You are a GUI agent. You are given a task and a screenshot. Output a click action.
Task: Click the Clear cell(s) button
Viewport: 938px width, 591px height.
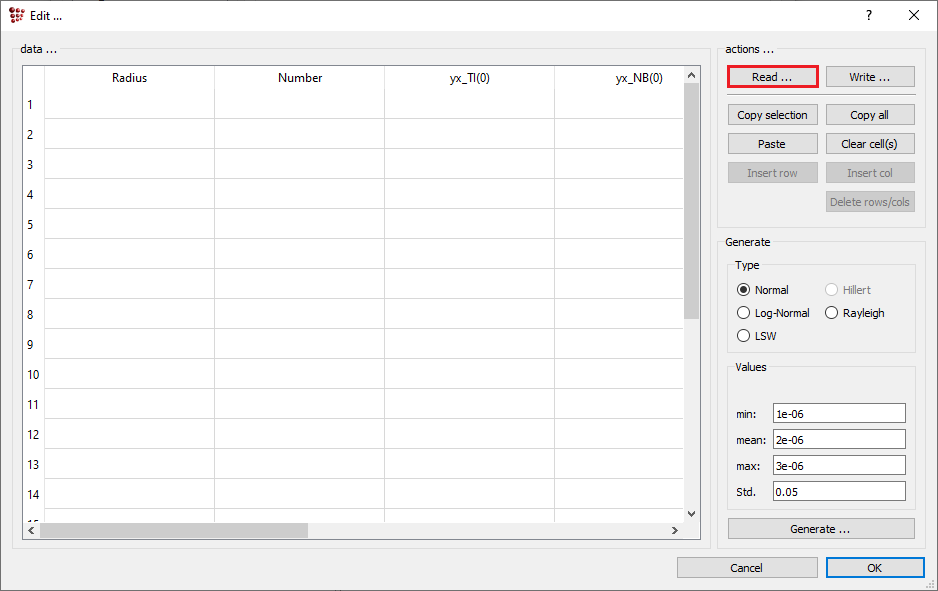pos(870,144)
